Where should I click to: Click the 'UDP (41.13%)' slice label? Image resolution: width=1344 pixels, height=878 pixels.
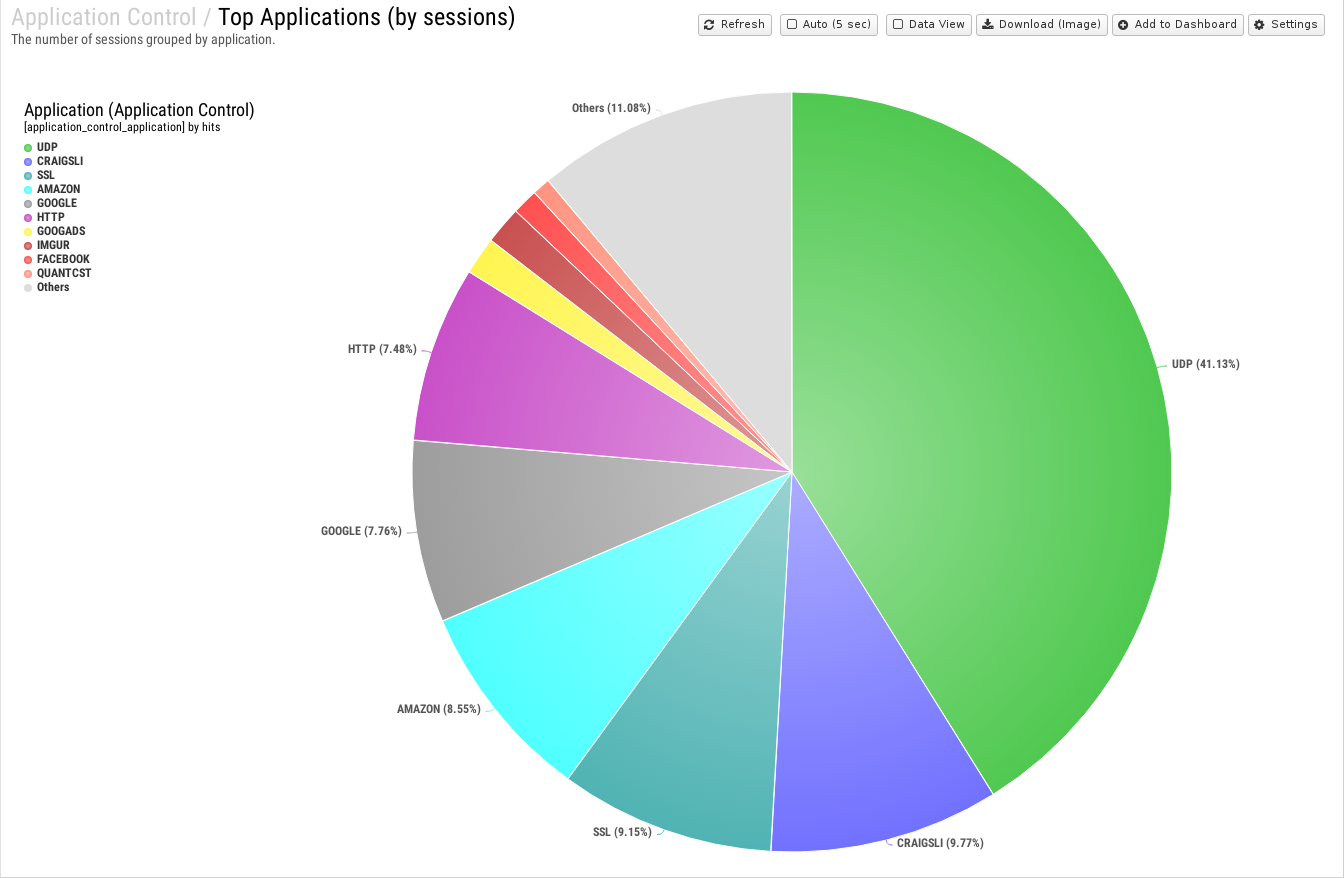point(1206,364)
